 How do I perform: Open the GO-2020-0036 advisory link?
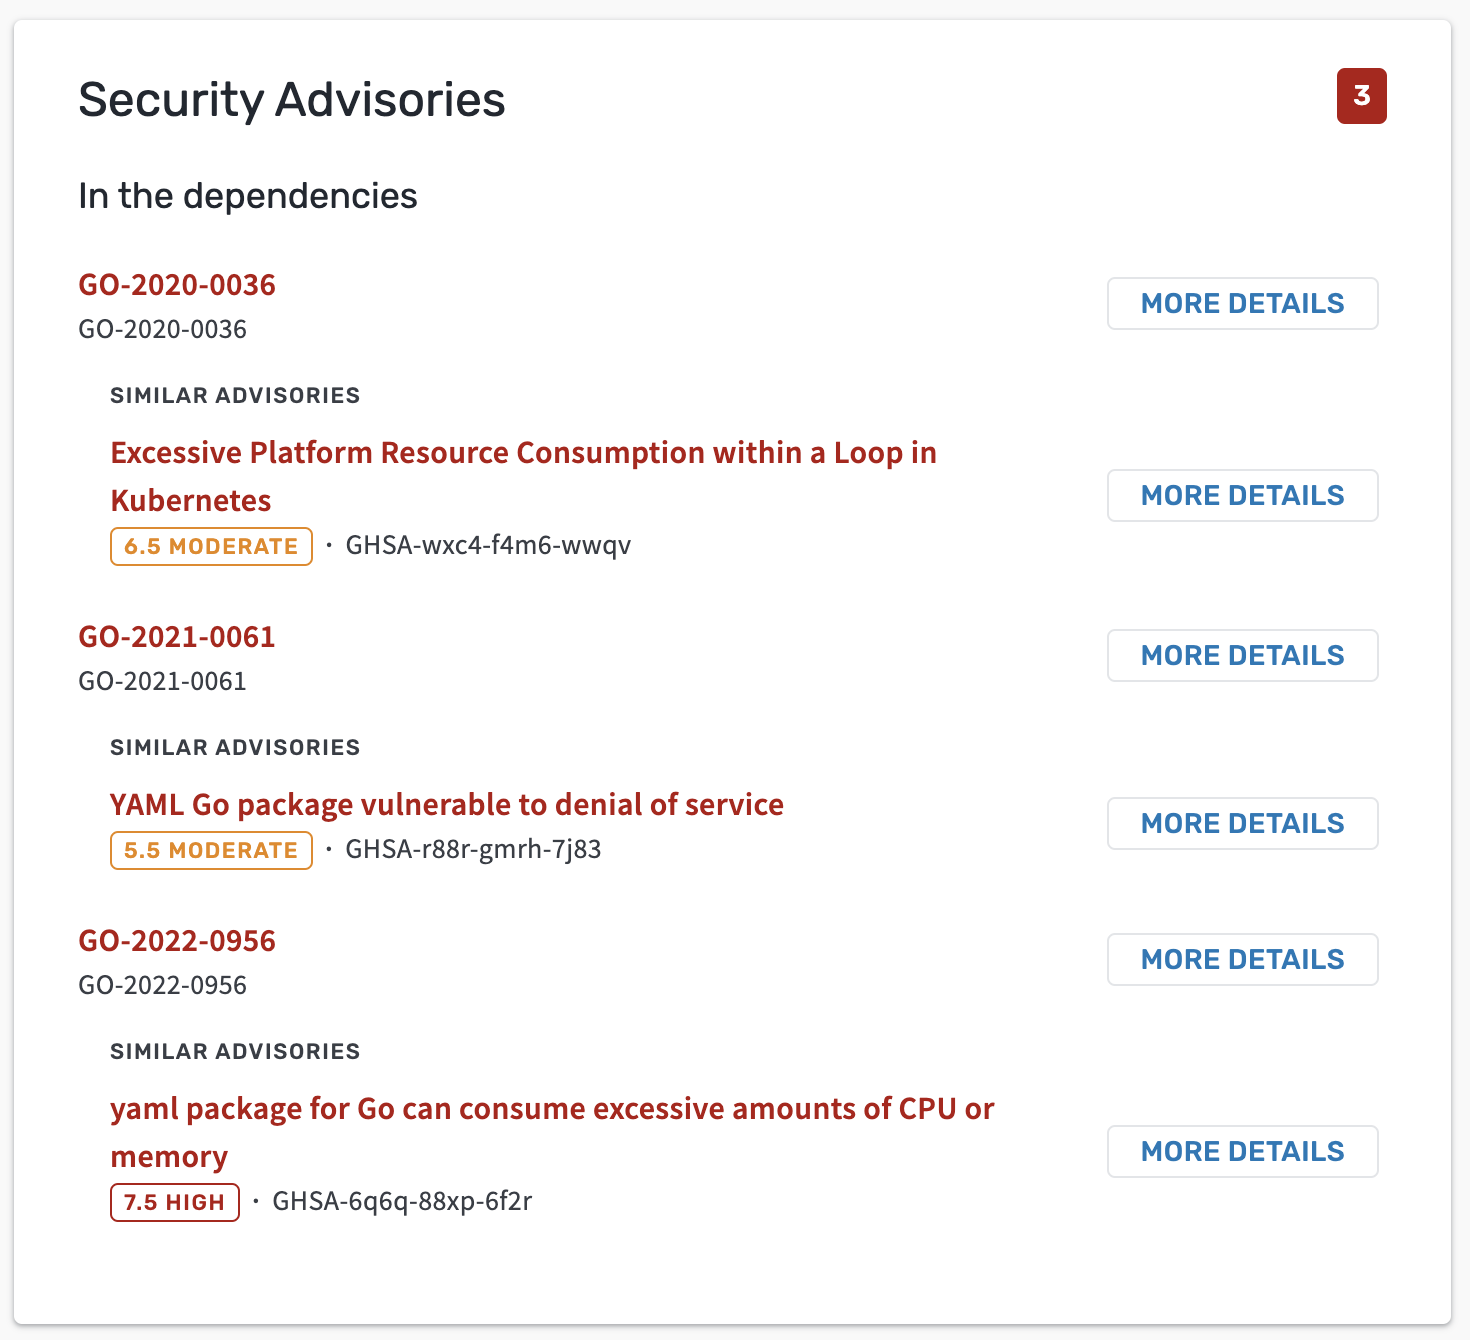click(x=177, y=285)
